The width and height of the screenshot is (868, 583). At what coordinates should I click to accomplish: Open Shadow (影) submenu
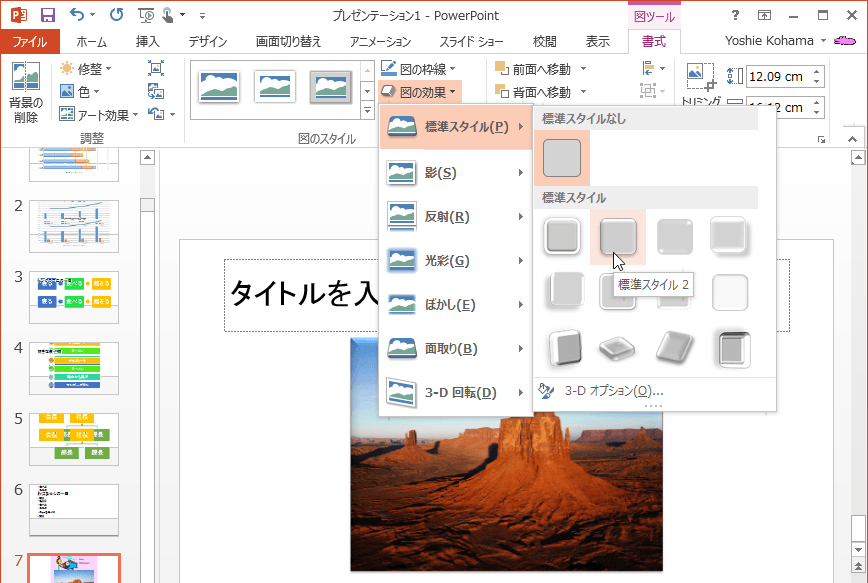point(456,173)
